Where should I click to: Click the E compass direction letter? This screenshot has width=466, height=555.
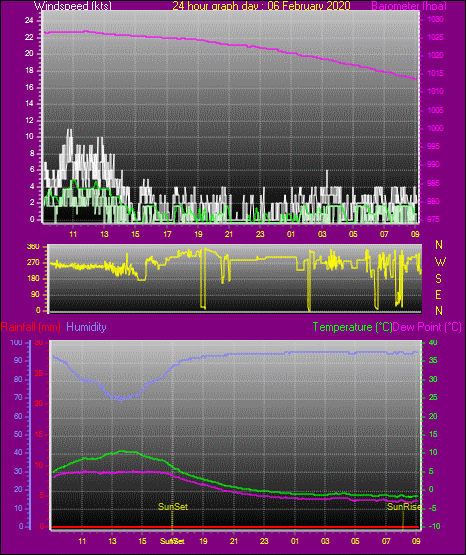point(438,295)
